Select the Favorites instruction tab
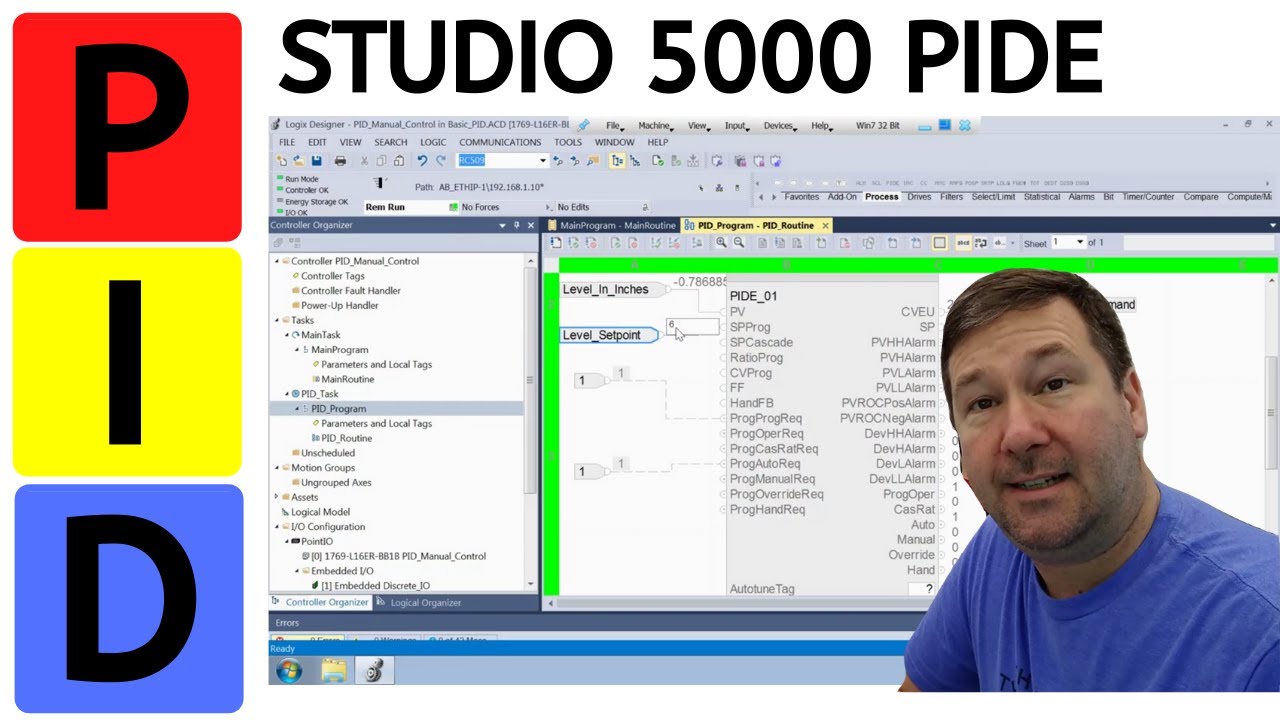 pyautogui.click(x=802, y=197)
